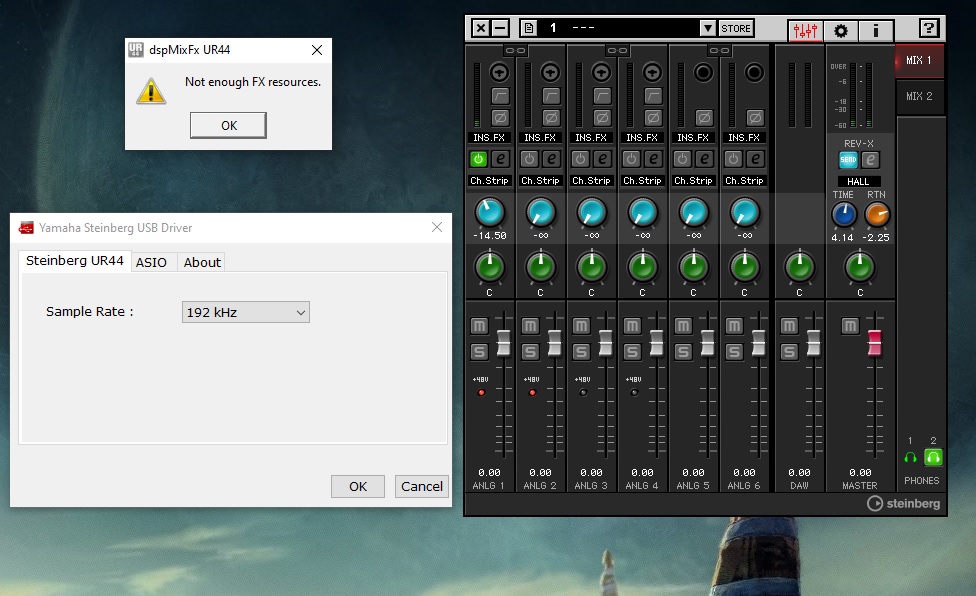The image size is (976, 596).
Task: Select the MIX 2 tab in the mixer
Action: pyautogui.click(x=919, y=96)
